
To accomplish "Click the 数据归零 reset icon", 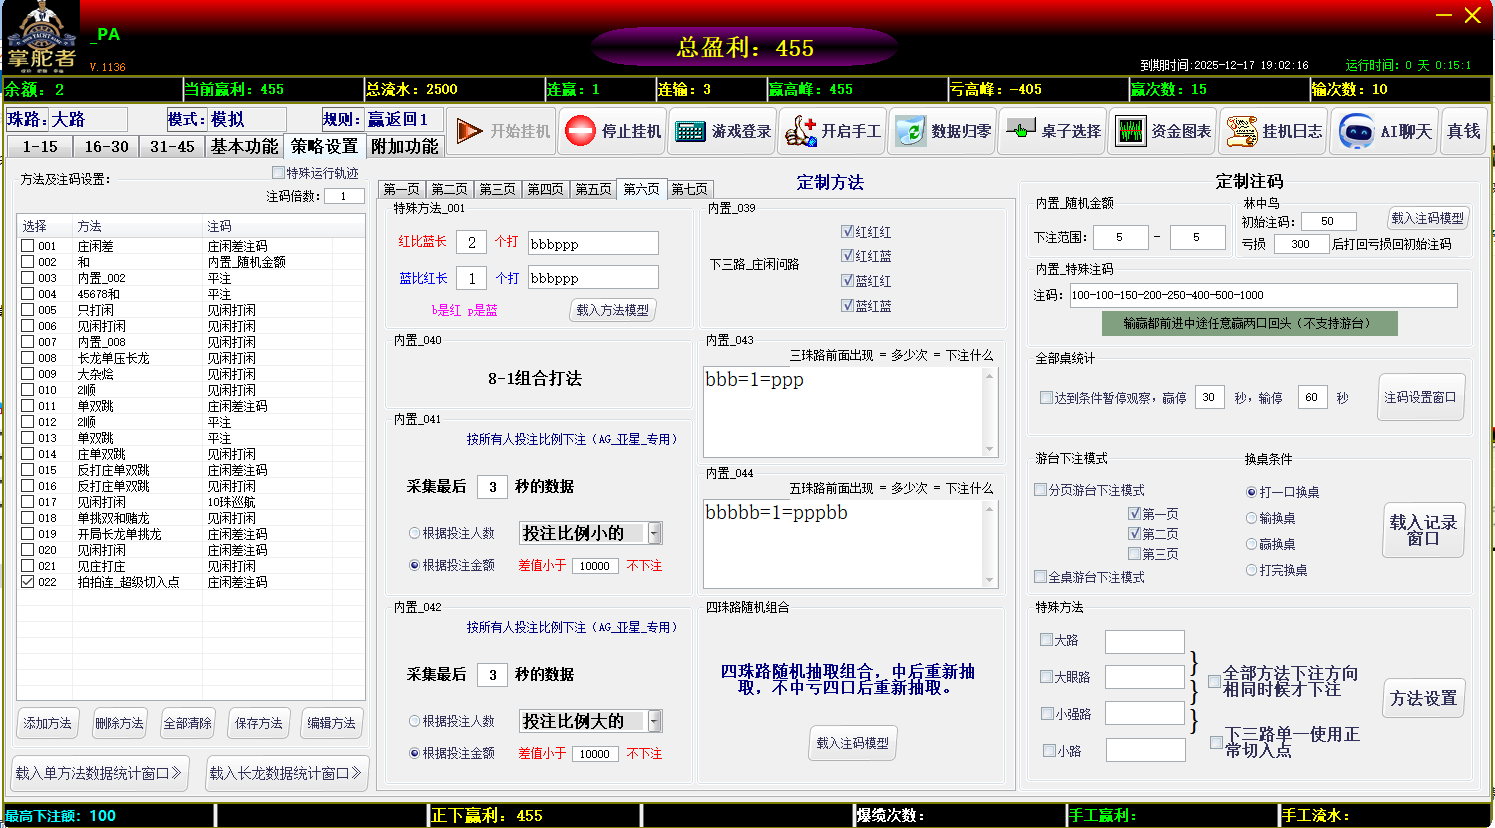I will (910, 131).
